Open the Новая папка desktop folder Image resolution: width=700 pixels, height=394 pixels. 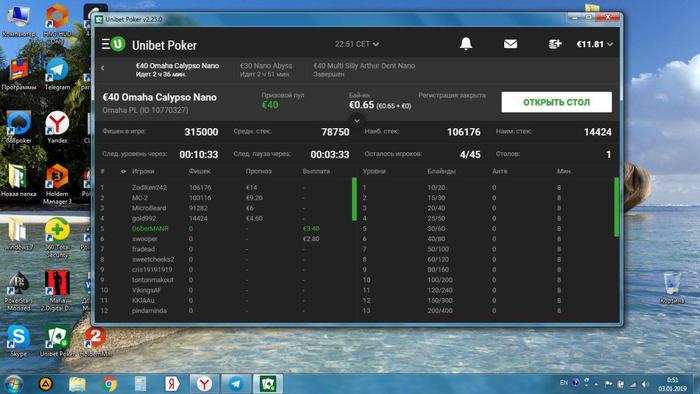(18, 181)
